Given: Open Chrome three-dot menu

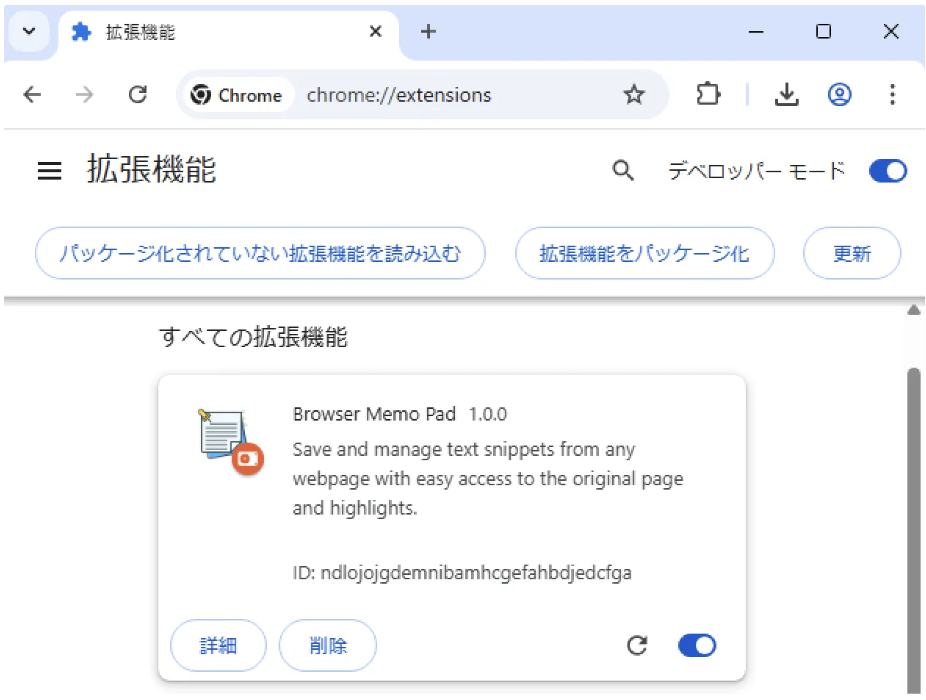Looking at the screenshot, I should [892, 95].
